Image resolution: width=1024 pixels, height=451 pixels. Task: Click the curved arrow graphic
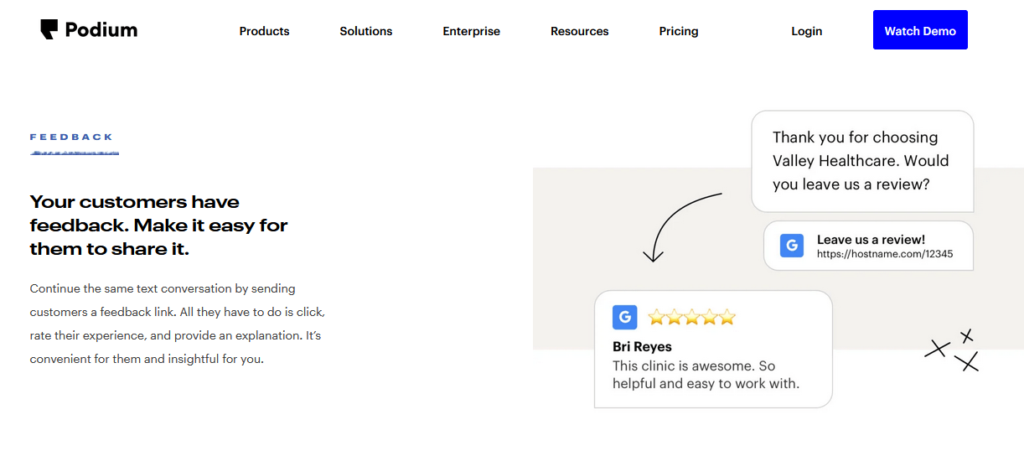681,226
